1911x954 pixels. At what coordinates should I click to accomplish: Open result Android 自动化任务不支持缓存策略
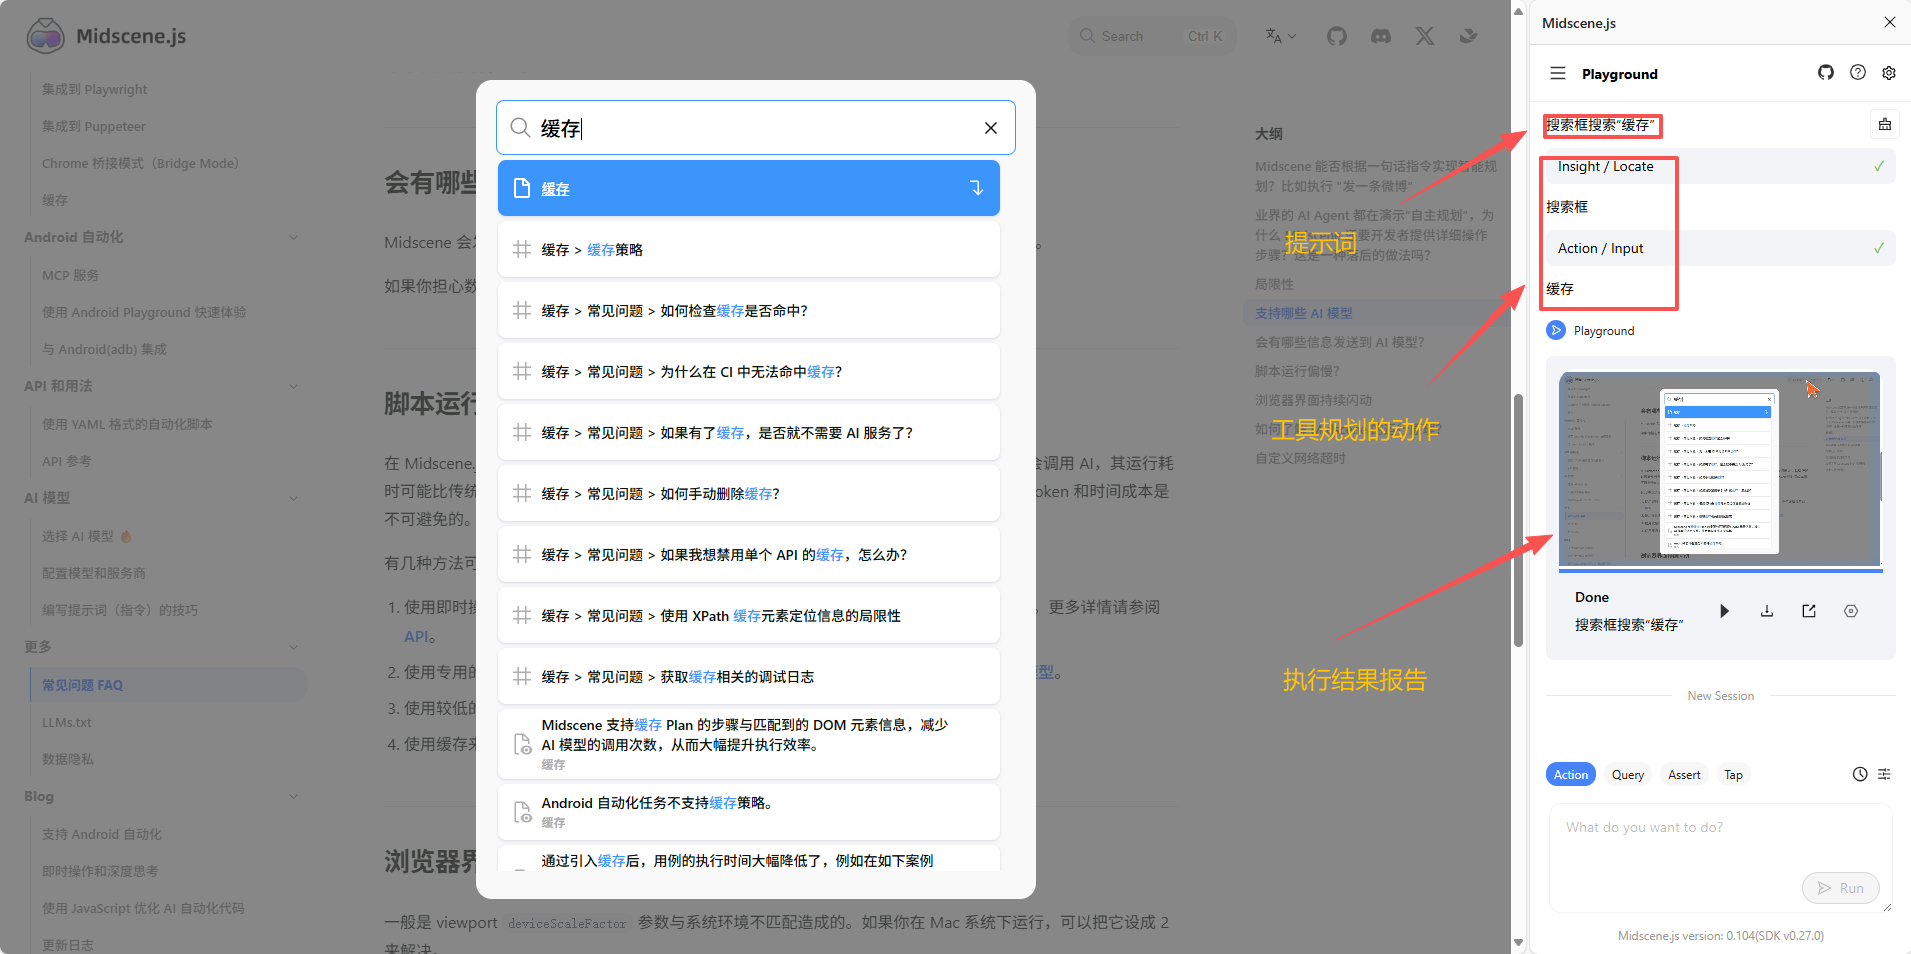[x=748, y=812]
